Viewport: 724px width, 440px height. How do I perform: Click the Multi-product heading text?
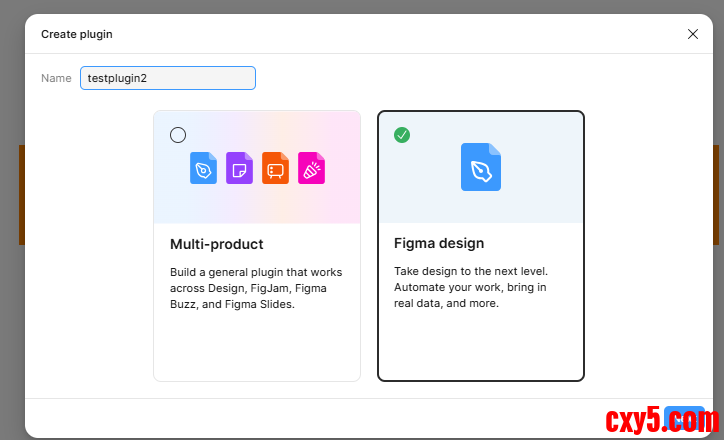[x=217, y=244]
